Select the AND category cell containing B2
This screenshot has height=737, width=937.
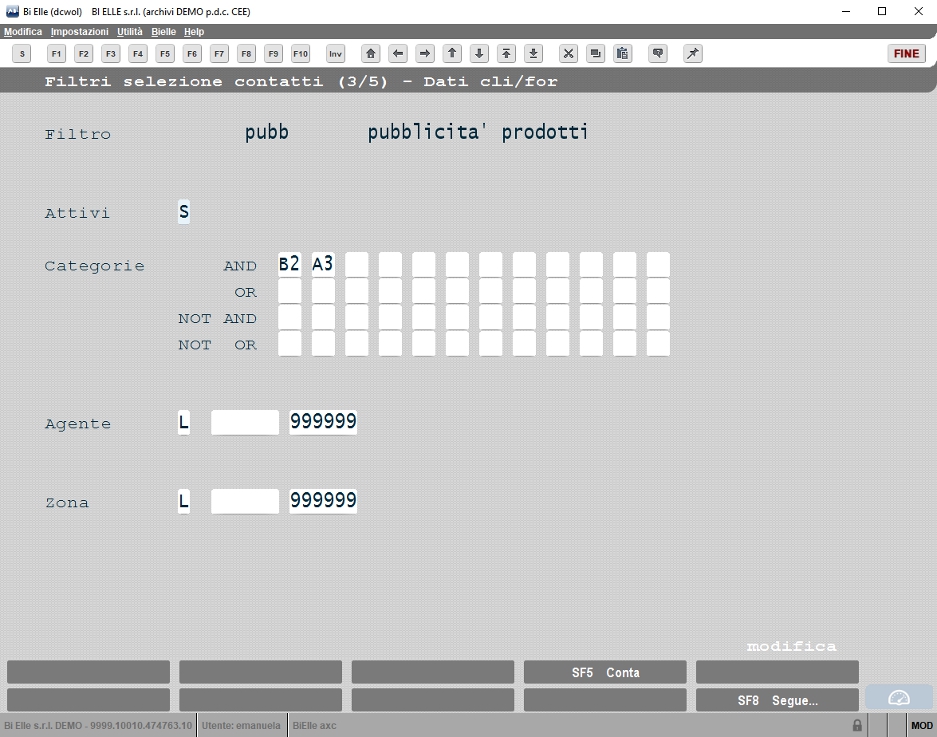[x=289, y=264]
